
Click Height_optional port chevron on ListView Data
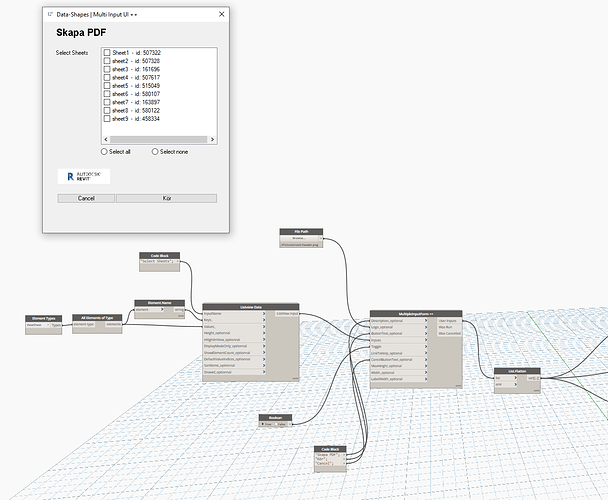(x=264, y=333)
